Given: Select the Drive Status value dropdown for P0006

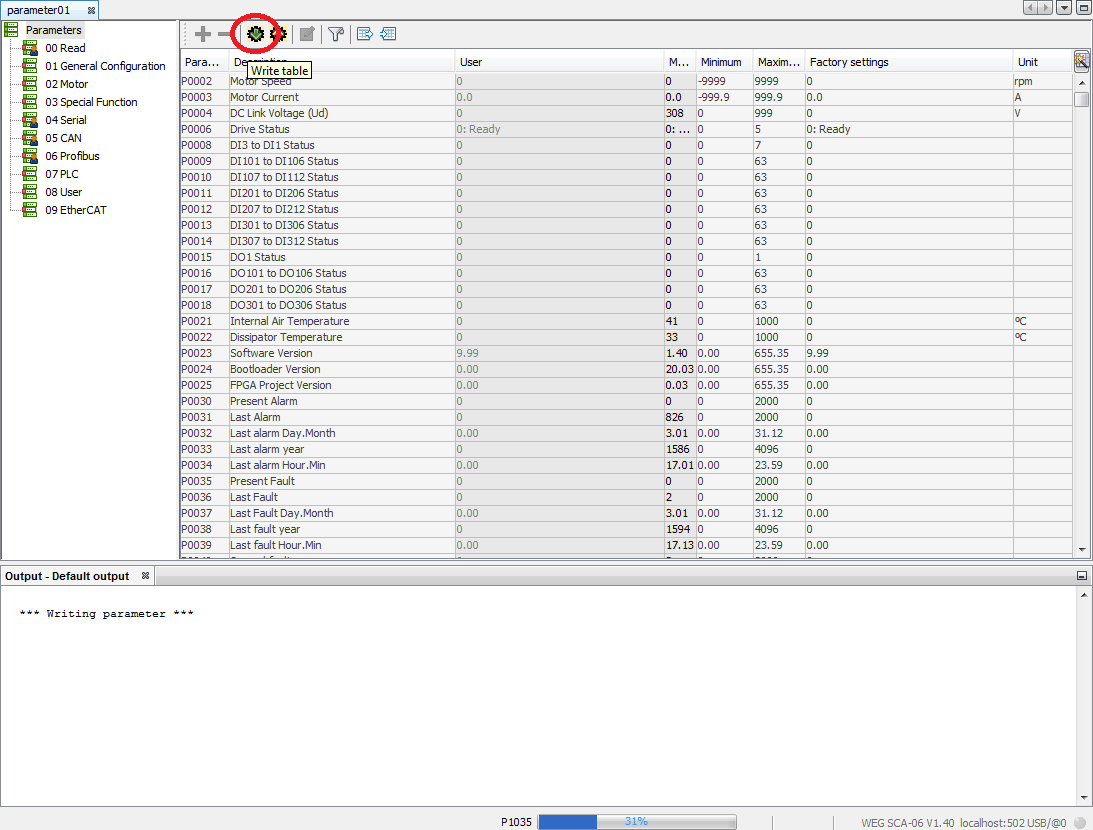Looking at the screenshot, I should (550, 129).
